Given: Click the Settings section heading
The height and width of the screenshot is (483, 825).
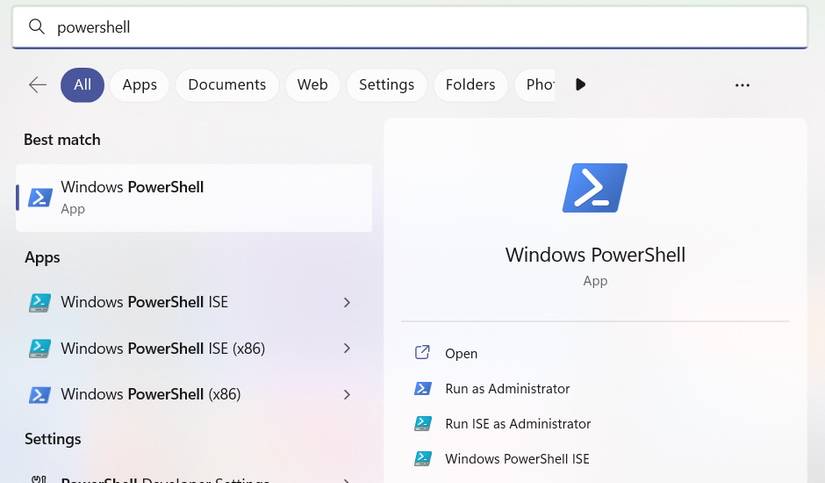Looking at the screenshot, I should click(x=53, y=439).
